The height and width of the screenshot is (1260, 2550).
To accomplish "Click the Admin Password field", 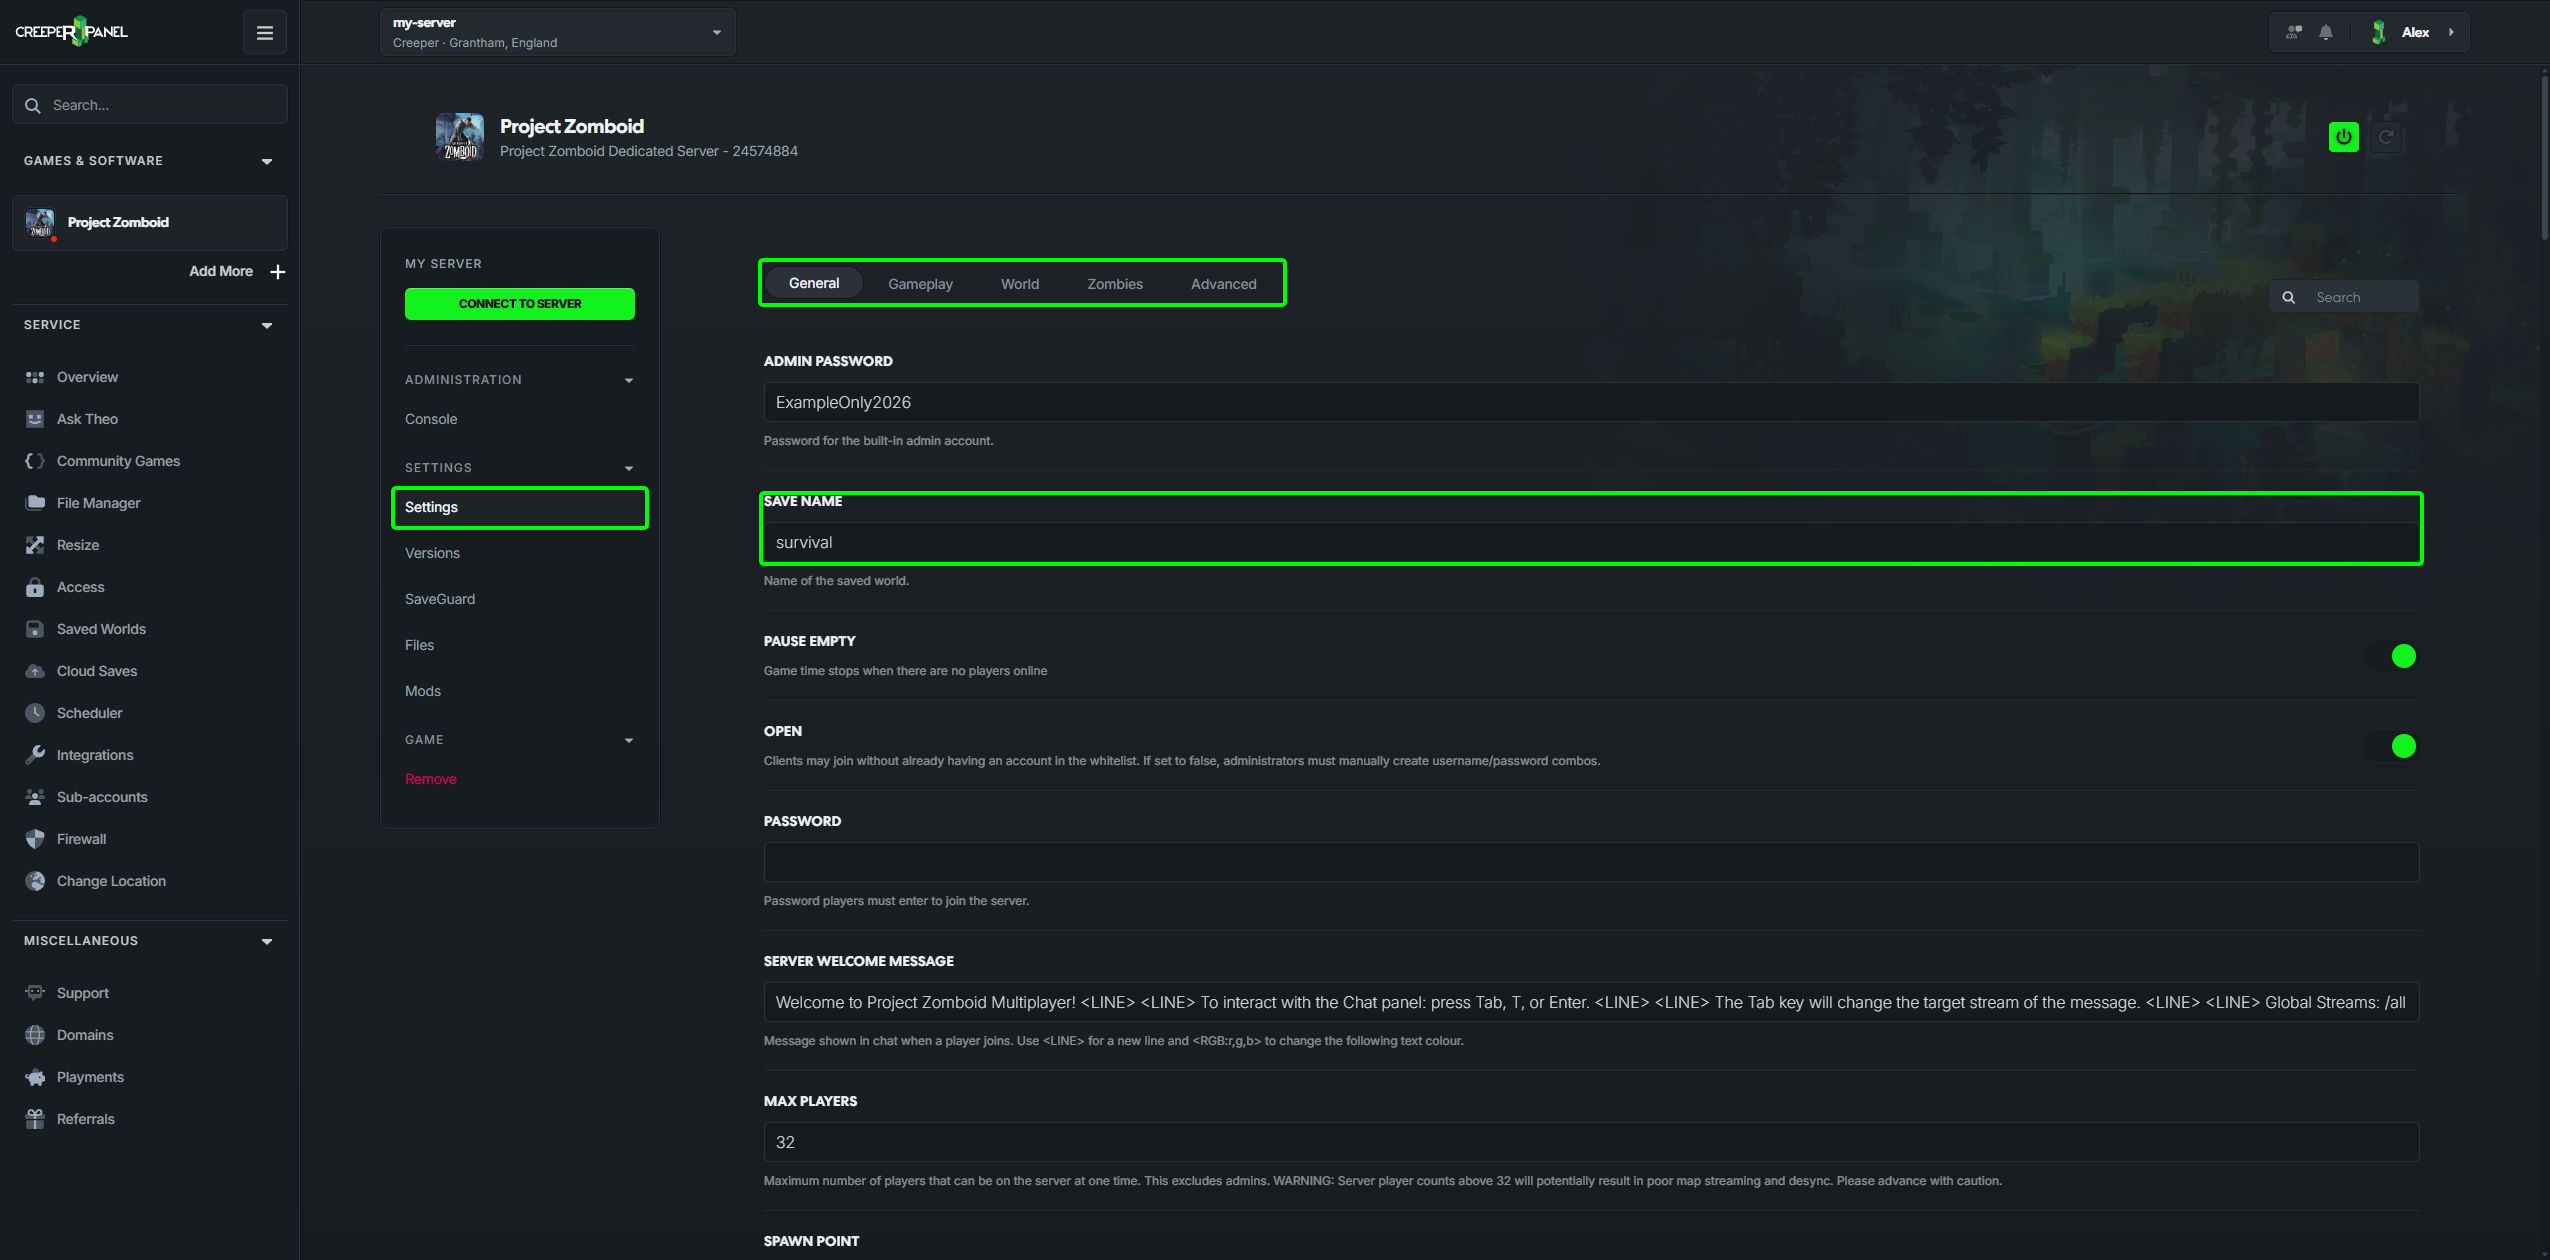I will 1591,402.
